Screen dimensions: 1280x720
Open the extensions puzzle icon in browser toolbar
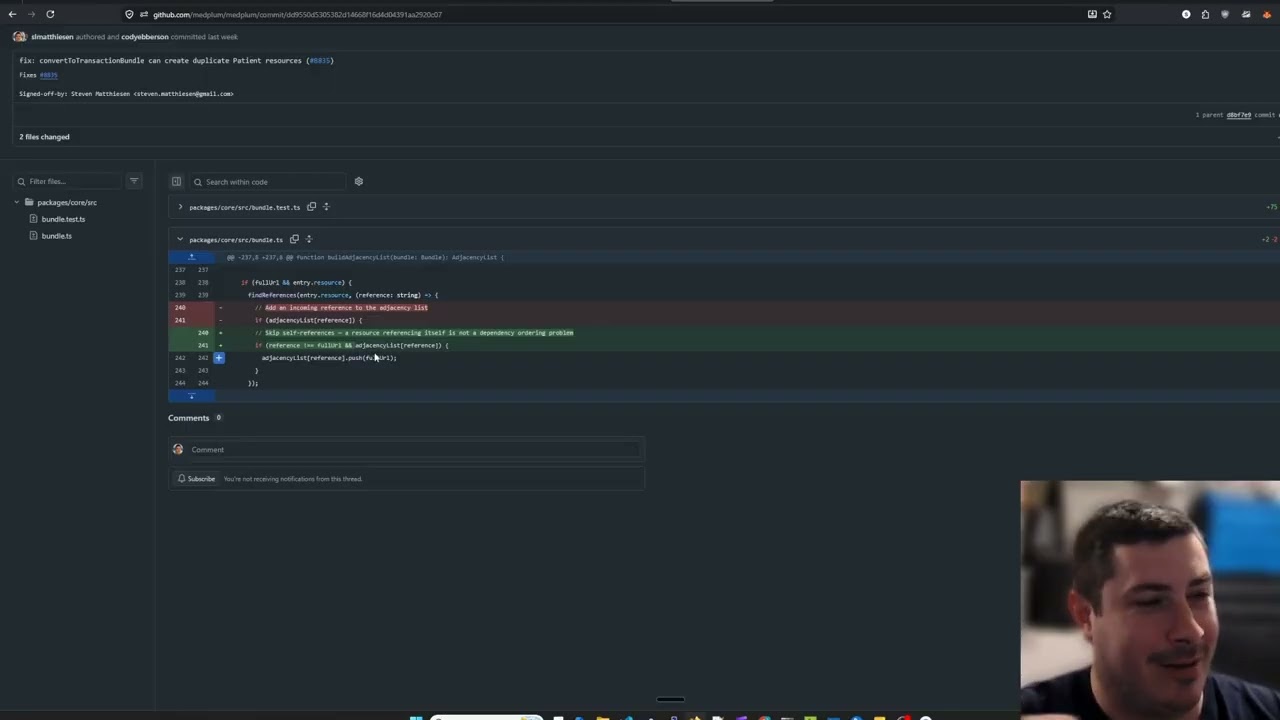point(1205,14)
